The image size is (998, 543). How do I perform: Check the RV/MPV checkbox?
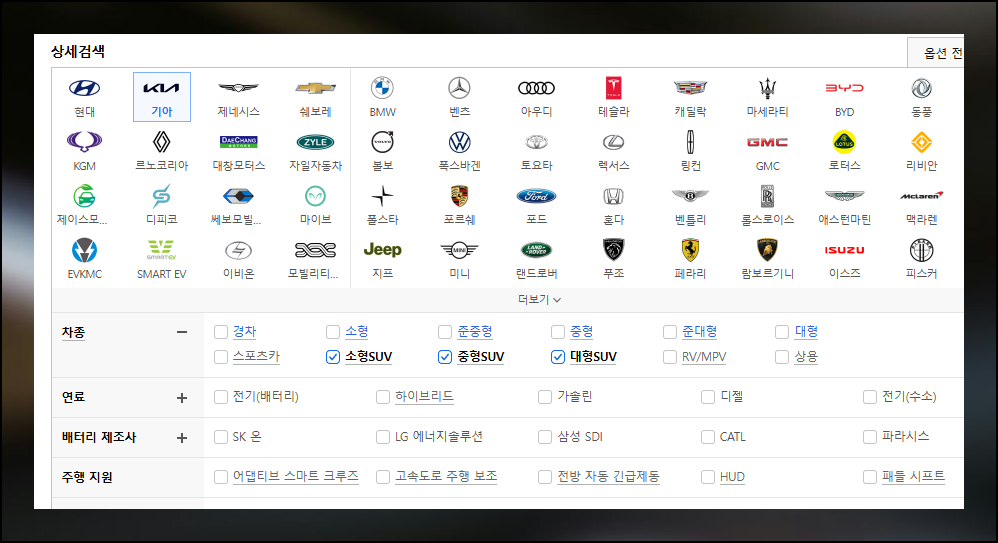[670, 357]
